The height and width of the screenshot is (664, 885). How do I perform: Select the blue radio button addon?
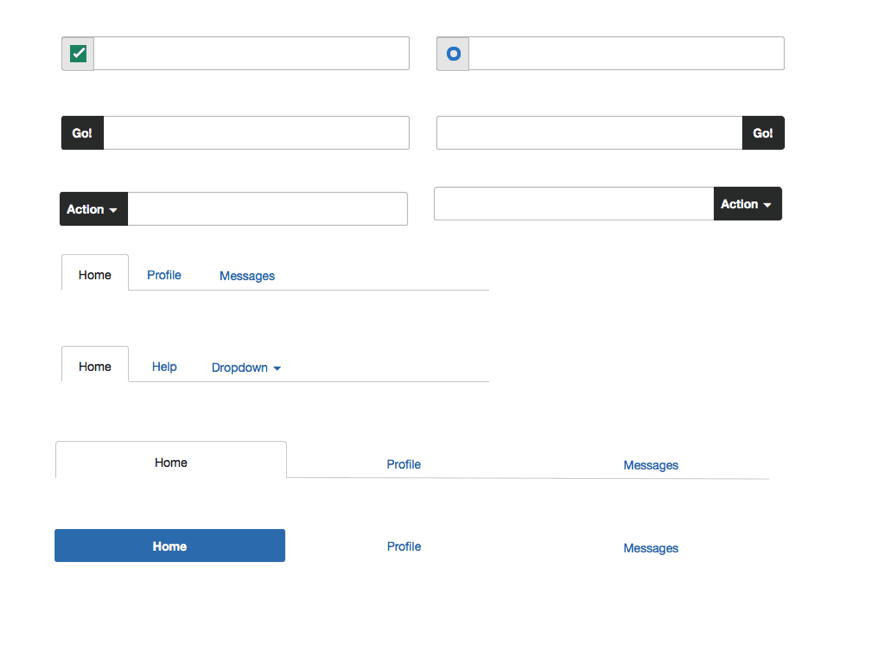(x=453, y=54)
